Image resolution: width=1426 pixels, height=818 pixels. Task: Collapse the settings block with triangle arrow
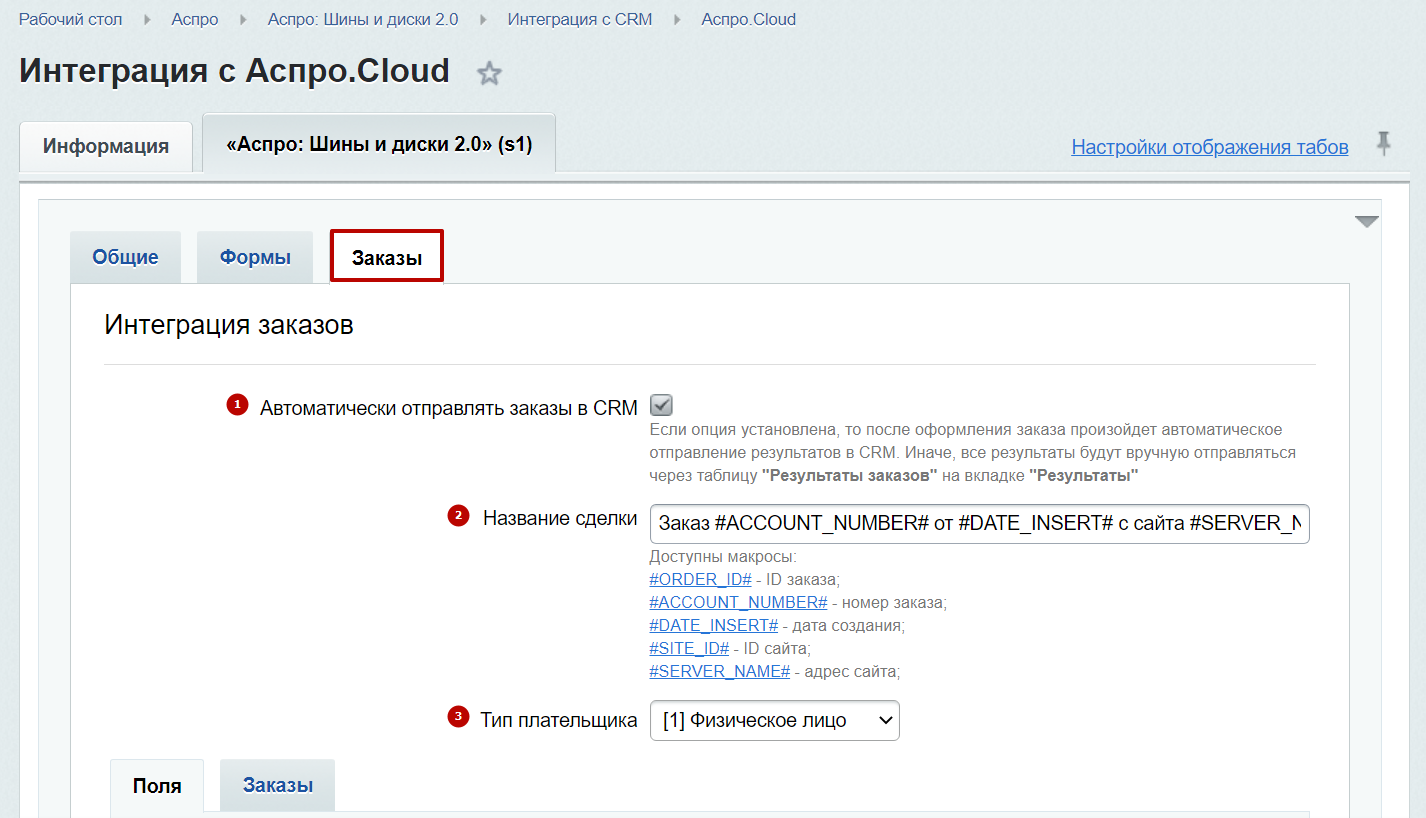click(1366, 222)
